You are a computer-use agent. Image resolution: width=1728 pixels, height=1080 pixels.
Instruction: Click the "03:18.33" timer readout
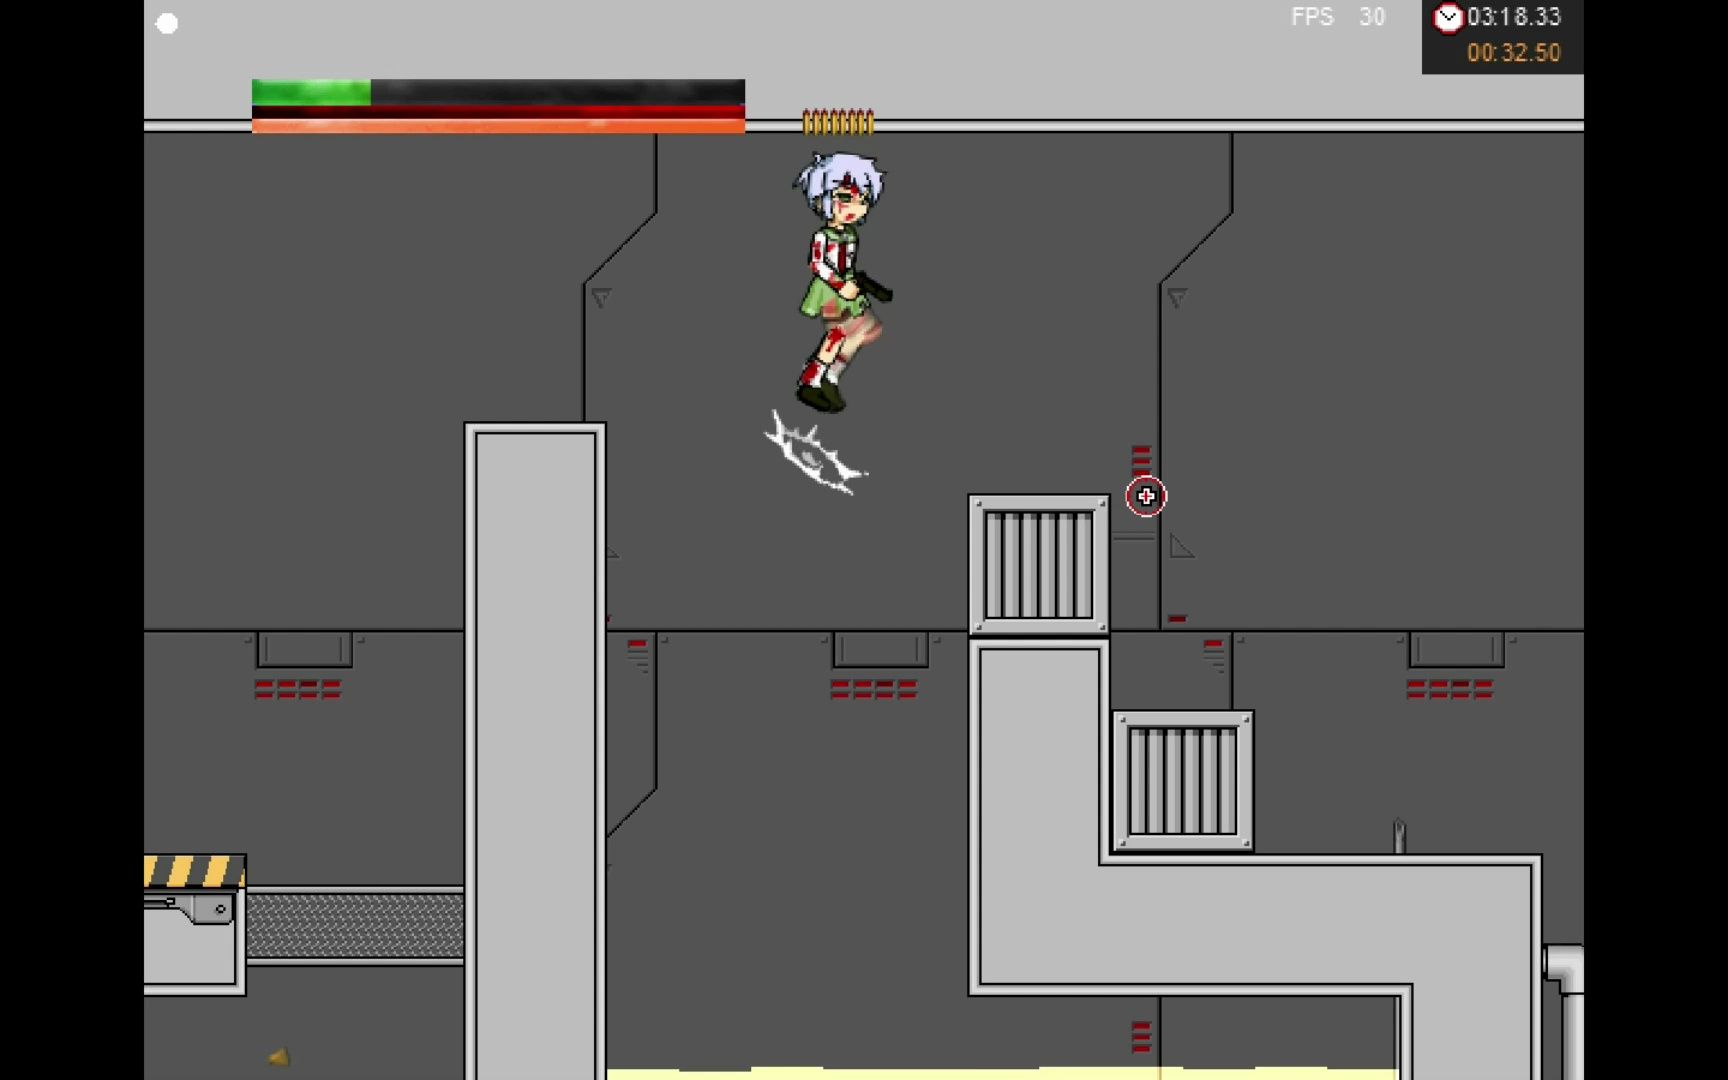pyautogui.click(x=1514, y=17)
